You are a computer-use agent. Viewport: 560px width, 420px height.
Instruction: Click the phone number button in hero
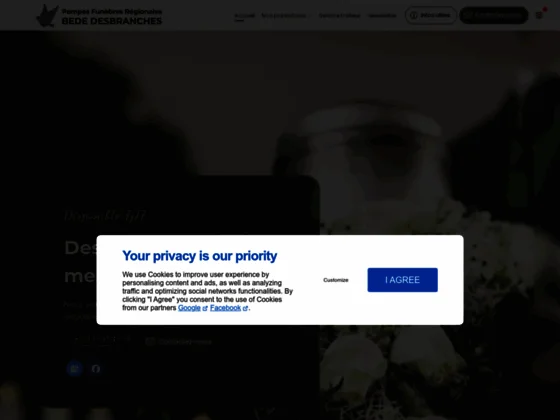(100, 341)
